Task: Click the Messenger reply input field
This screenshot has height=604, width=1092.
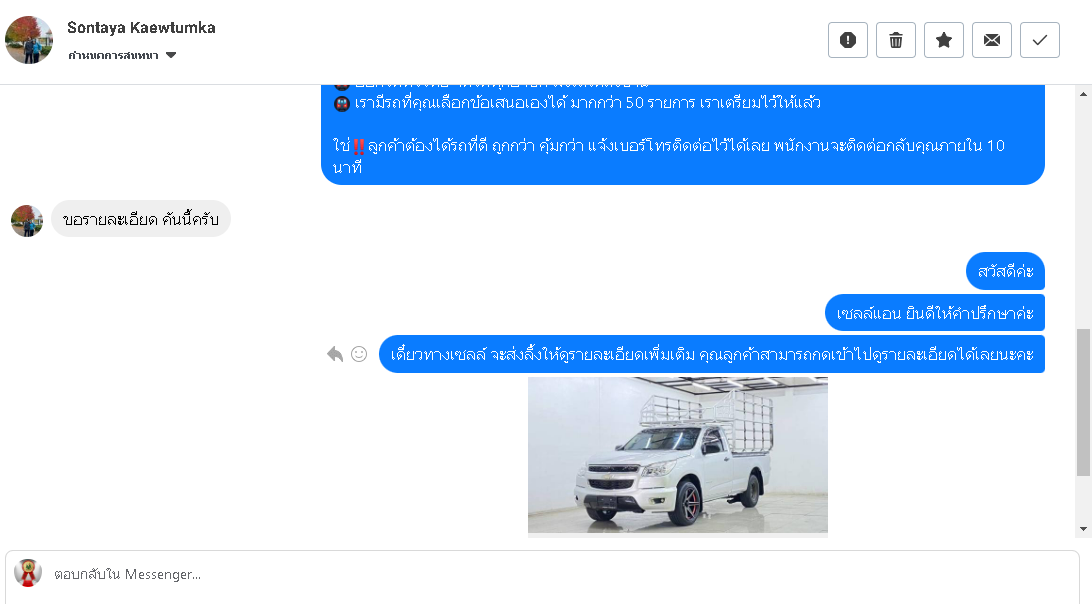Action: pyautogui.click(x=543, y=575)
